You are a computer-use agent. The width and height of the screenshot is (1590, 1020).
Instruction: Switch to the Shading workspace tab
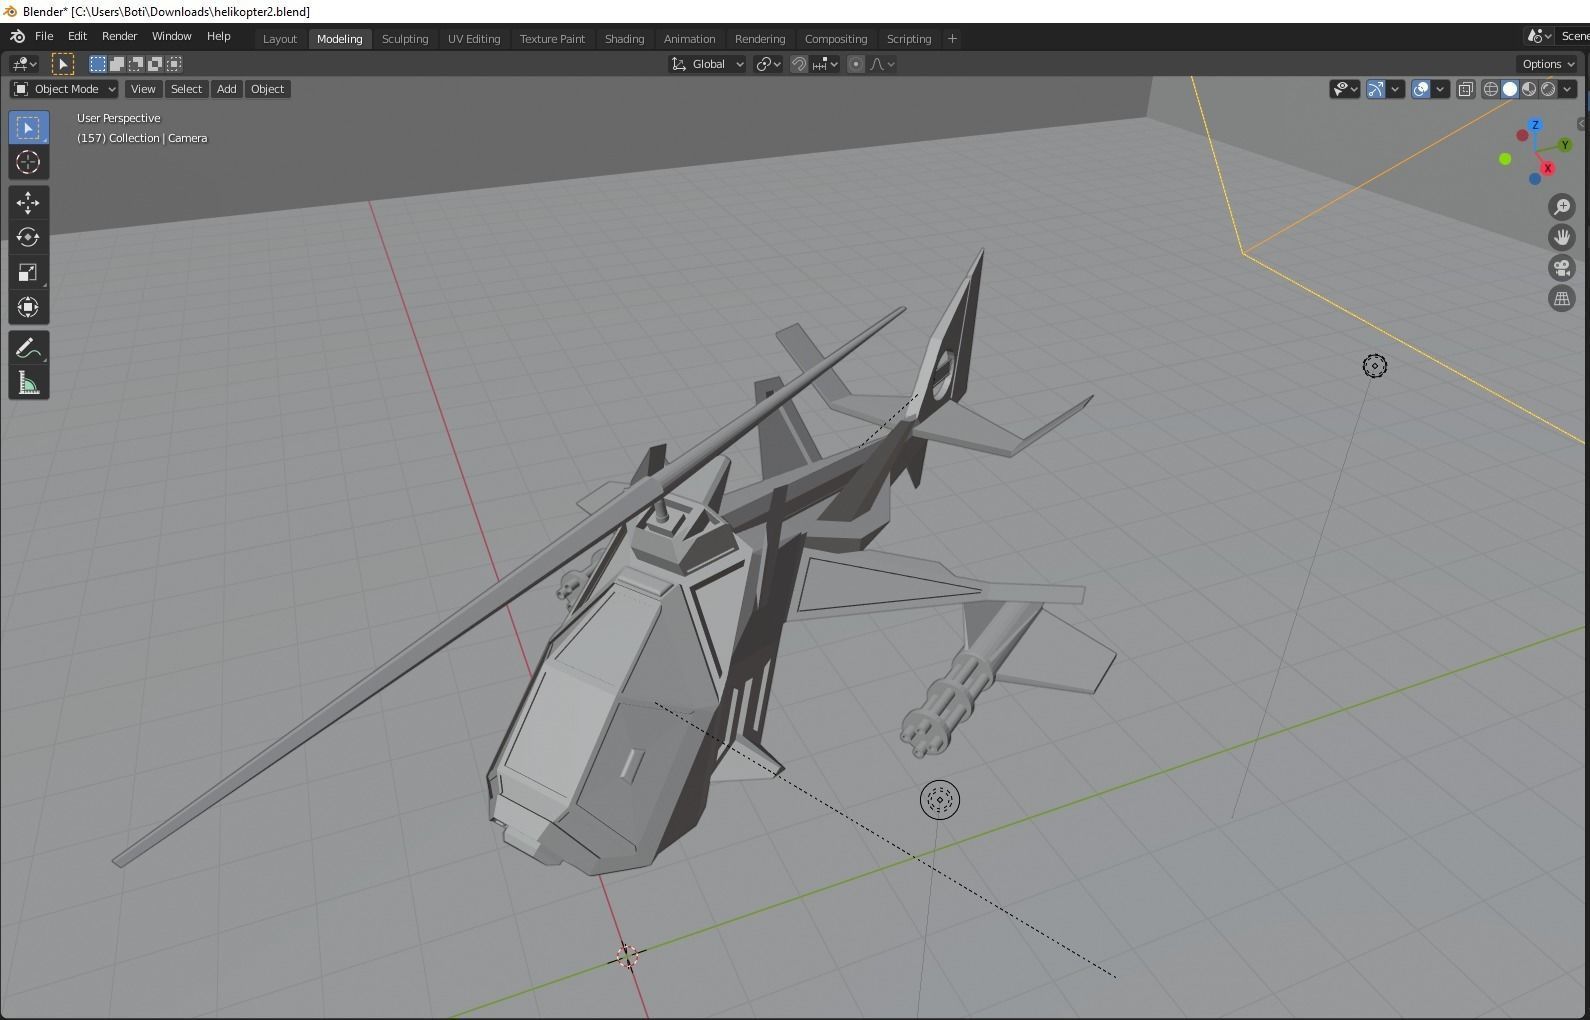click(x=624, y=39)
